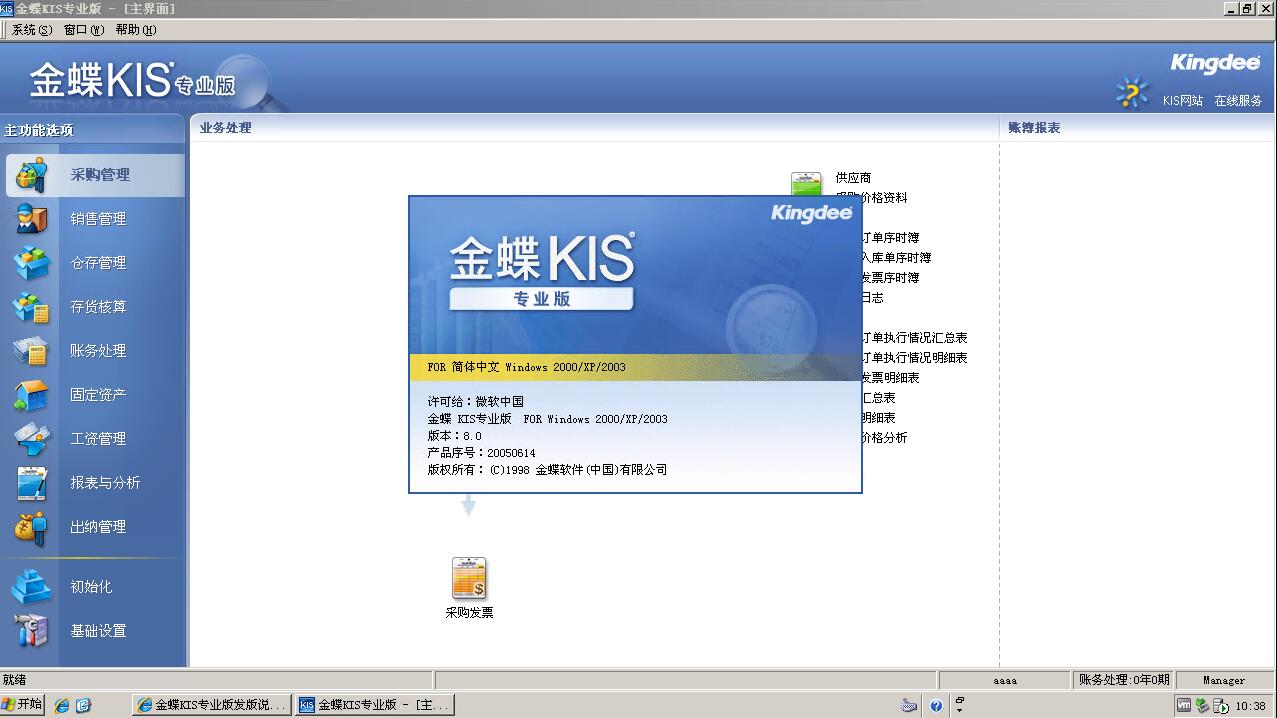Screen dimensions: 1277x718
Task: Click the splash copyright line 金蝶软件(中国)有限公司
Action: tap(547, 470)
